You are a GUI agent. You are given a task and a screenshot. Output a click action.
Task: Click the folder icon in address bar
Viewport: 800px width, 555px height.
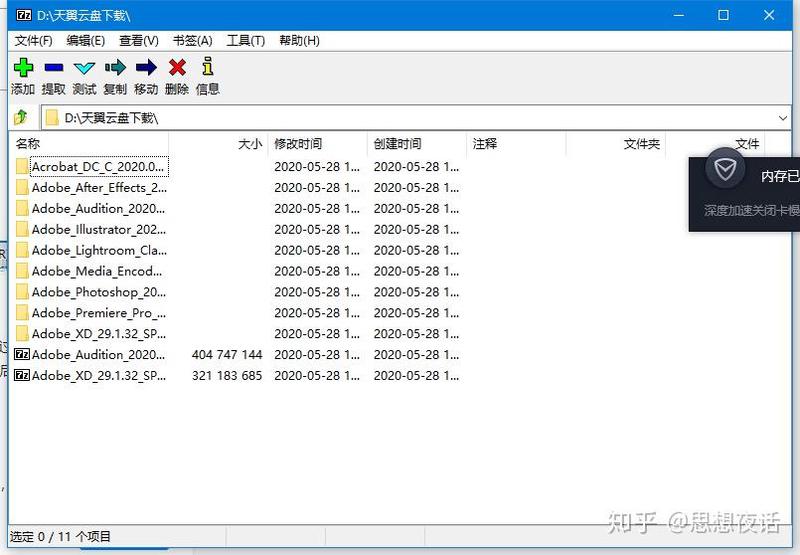(52, 118)
